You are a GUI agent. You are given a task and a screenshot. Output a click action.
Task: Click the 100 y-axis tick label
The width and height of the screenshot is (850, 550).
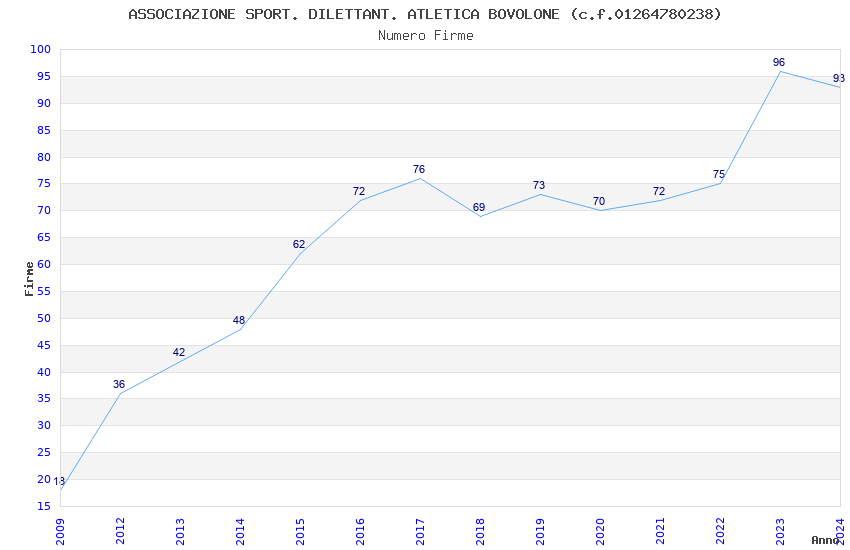pos(40,49)
